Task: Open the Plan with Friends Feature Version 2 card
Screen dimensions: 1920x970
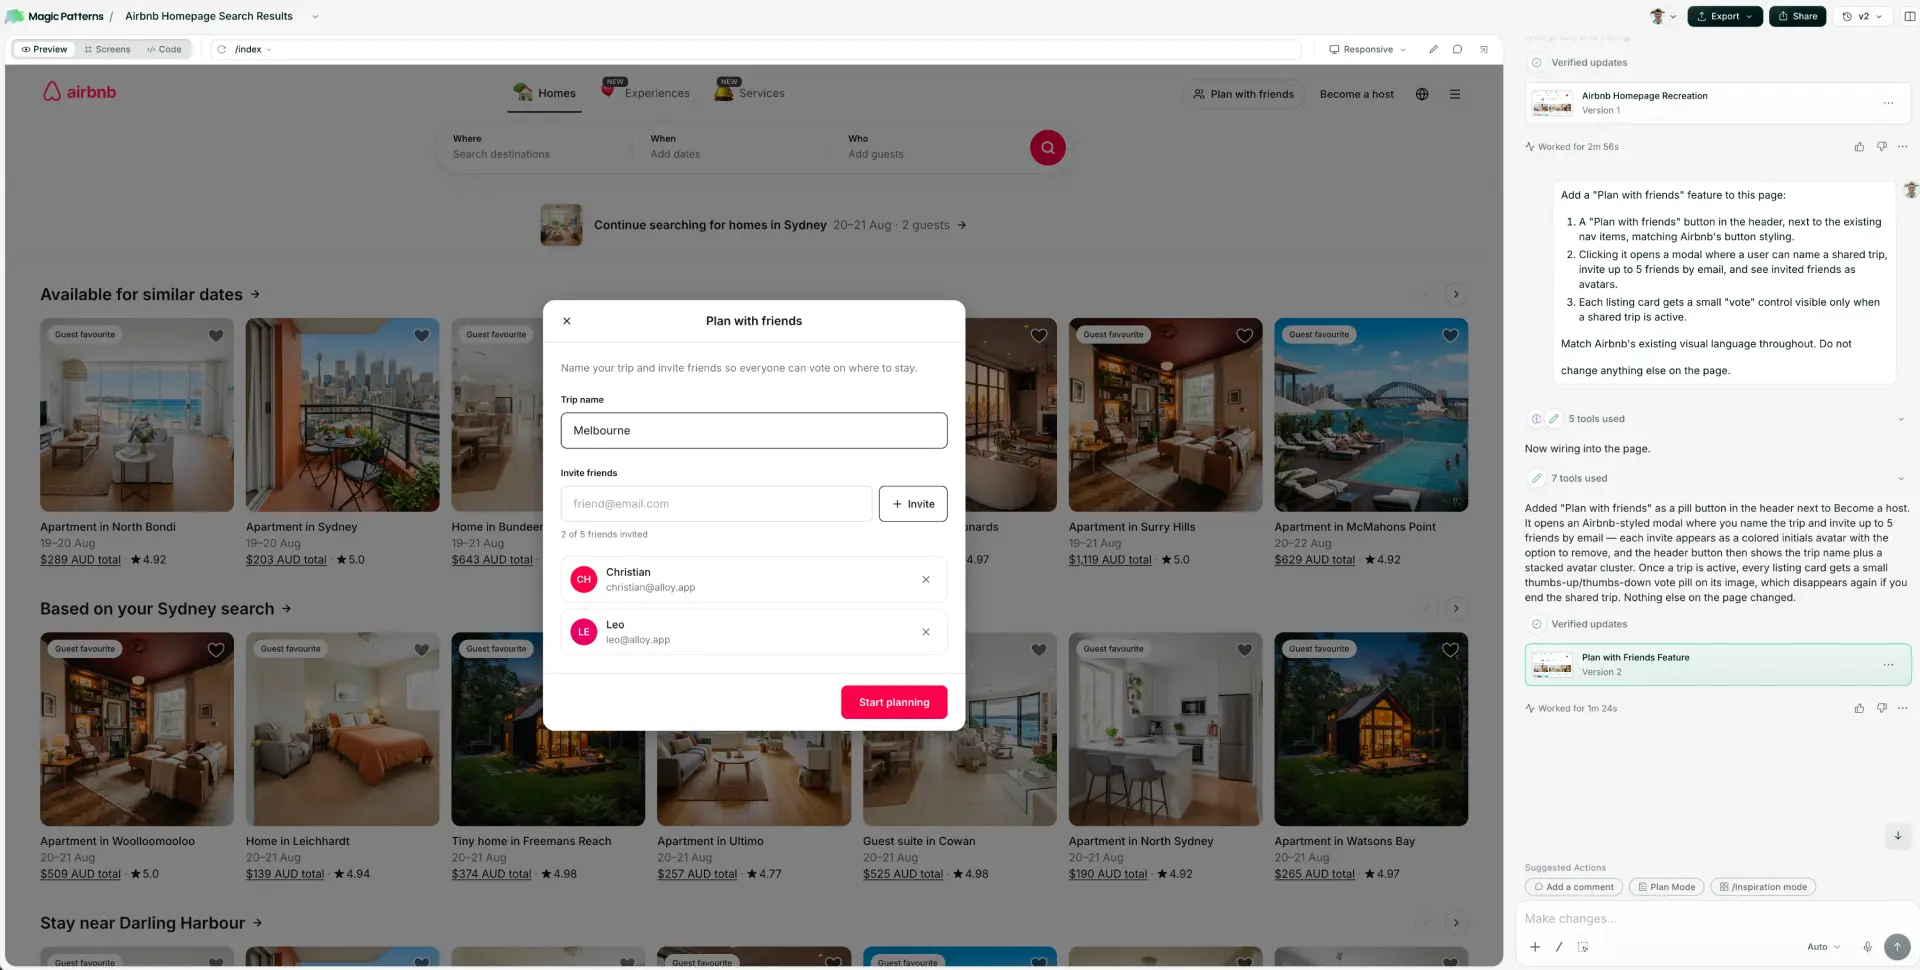Action: click(x=1717, y=665)
